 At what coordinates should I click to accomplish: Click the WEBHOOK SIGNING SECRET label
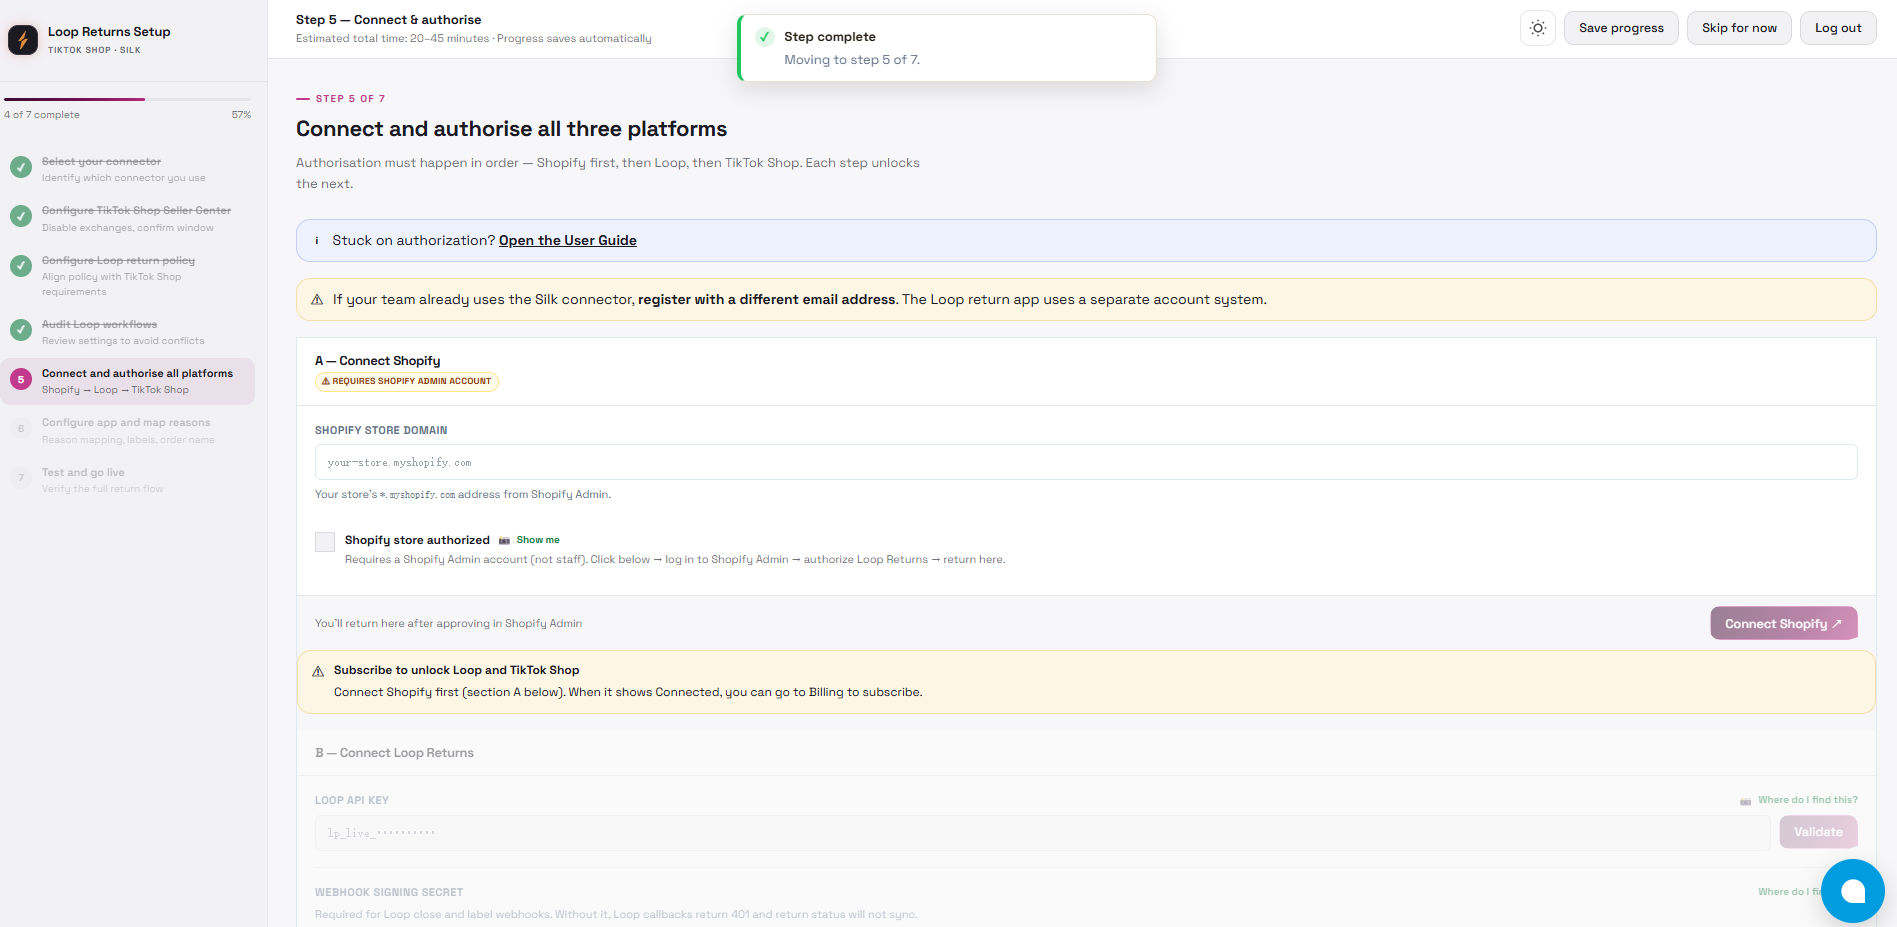pyautogui.click(x=389, y=892)
